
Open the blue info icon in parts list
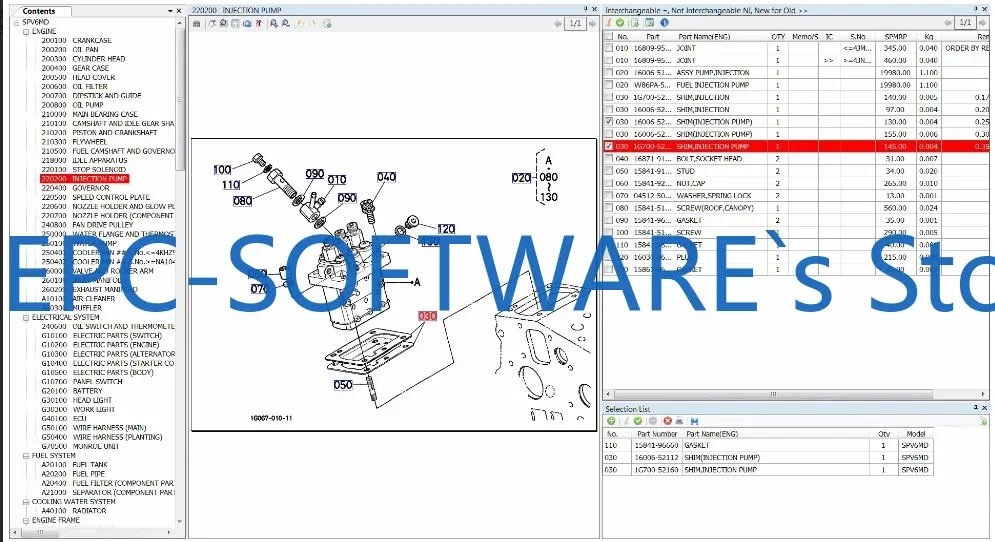[x=664, y=23]
